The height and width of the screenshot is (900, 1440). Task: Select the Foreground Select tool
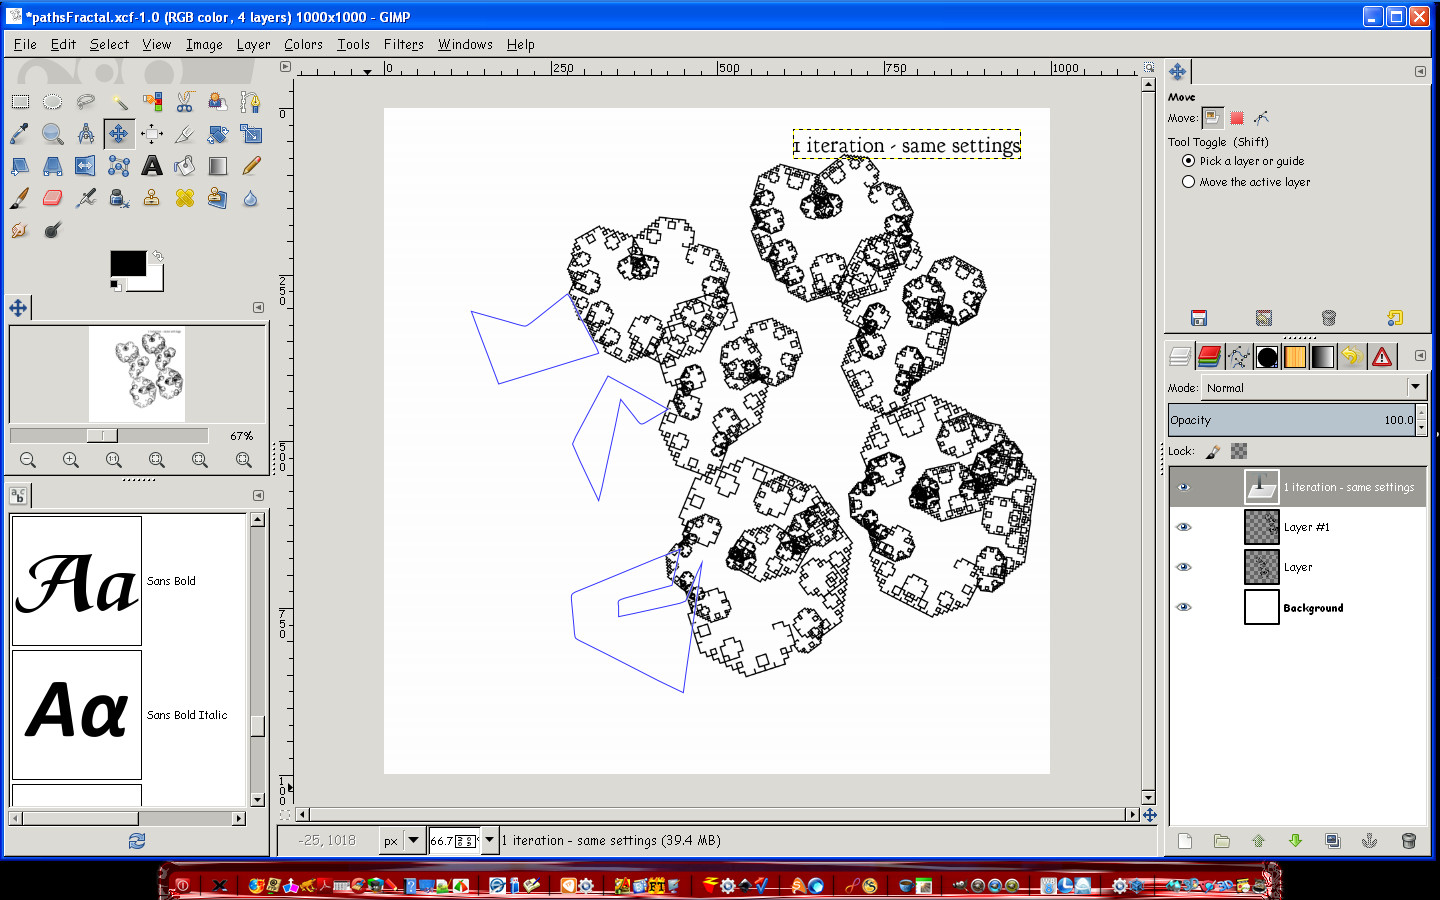(218, 101)
